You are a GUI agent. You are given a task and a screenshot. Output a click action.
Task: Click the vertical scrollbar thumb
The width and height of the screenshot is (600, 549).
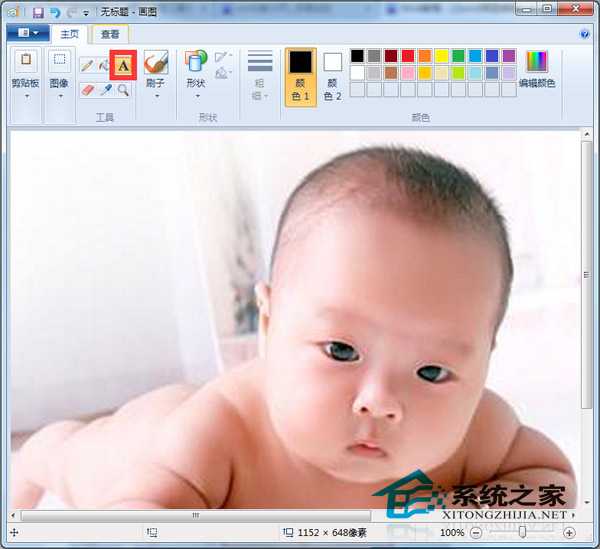(586, 275)
